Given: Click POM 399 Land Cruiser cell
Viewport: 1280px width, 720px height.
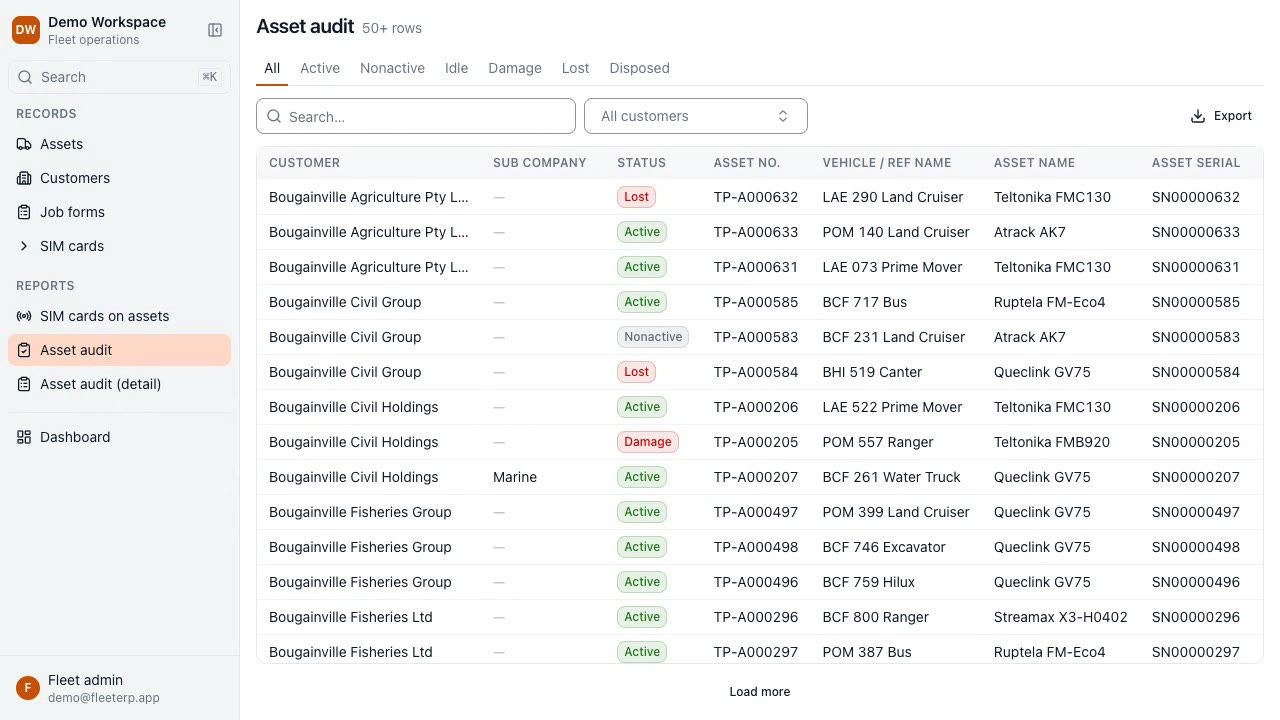Looking at the screenshot, I should tap(896, 512).
